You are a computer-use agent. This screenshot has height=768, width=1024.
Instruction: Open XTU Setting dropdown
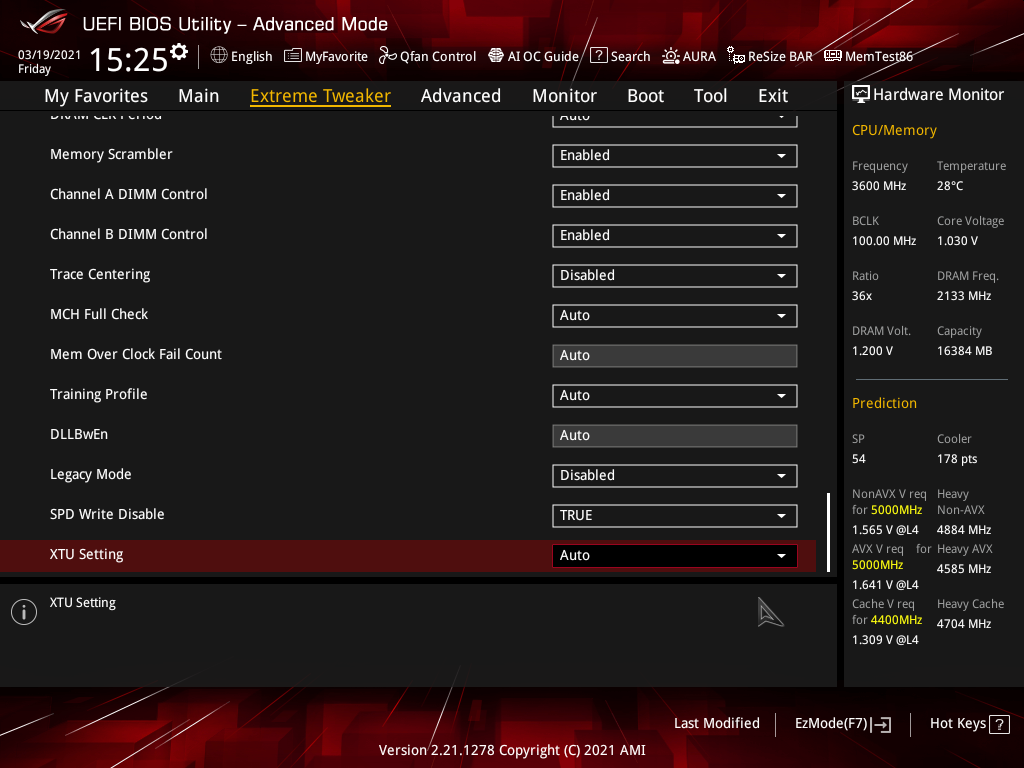click(675, 555)
